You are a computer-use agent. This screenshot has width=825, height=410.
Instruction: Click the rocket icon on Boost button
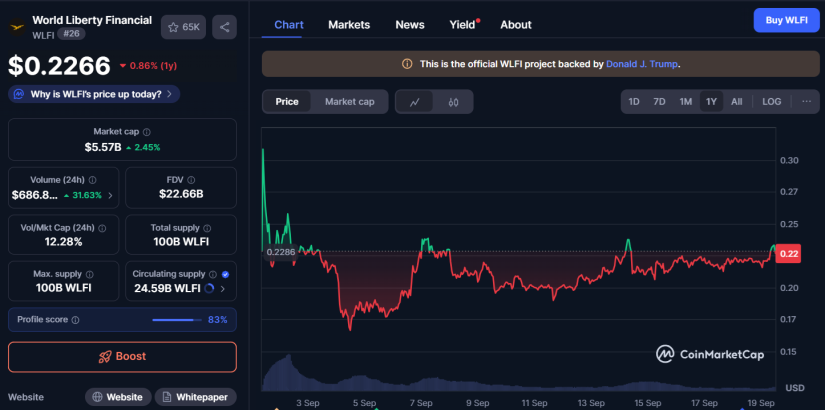[x=105, y=357]
